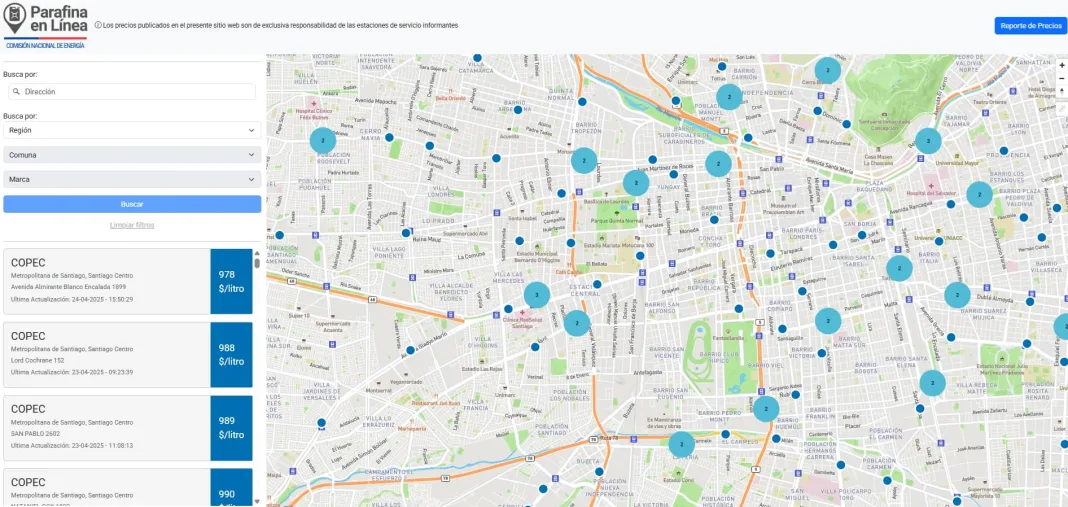The width and height of the screenshot is (1068, 507).
Task: Open the Comuna dropdown
Action: tap(132, 155)
